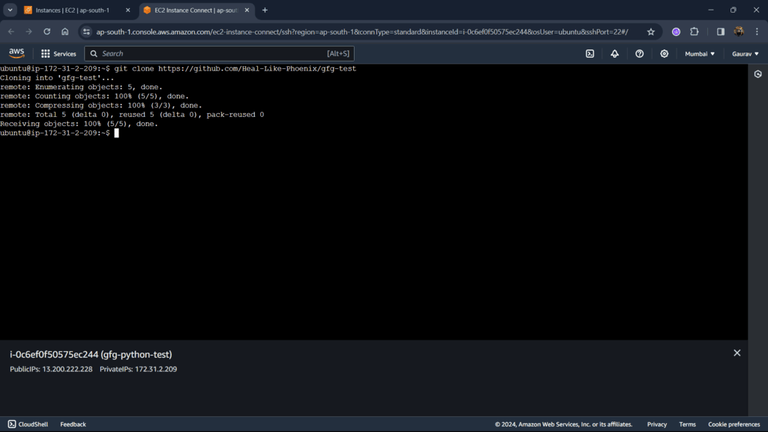This screenshot has width=768, height=432.
Task: Open CloudShell from the footer
Action: (28, 424)
